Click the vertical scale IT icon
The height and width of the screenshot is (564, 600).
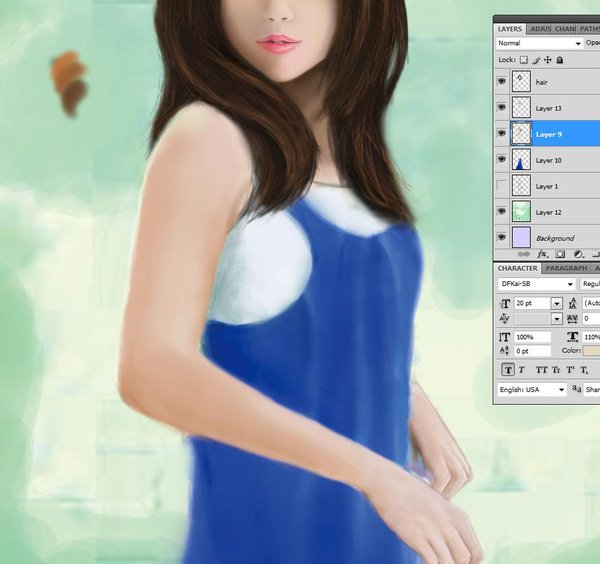tap(504, 337)
